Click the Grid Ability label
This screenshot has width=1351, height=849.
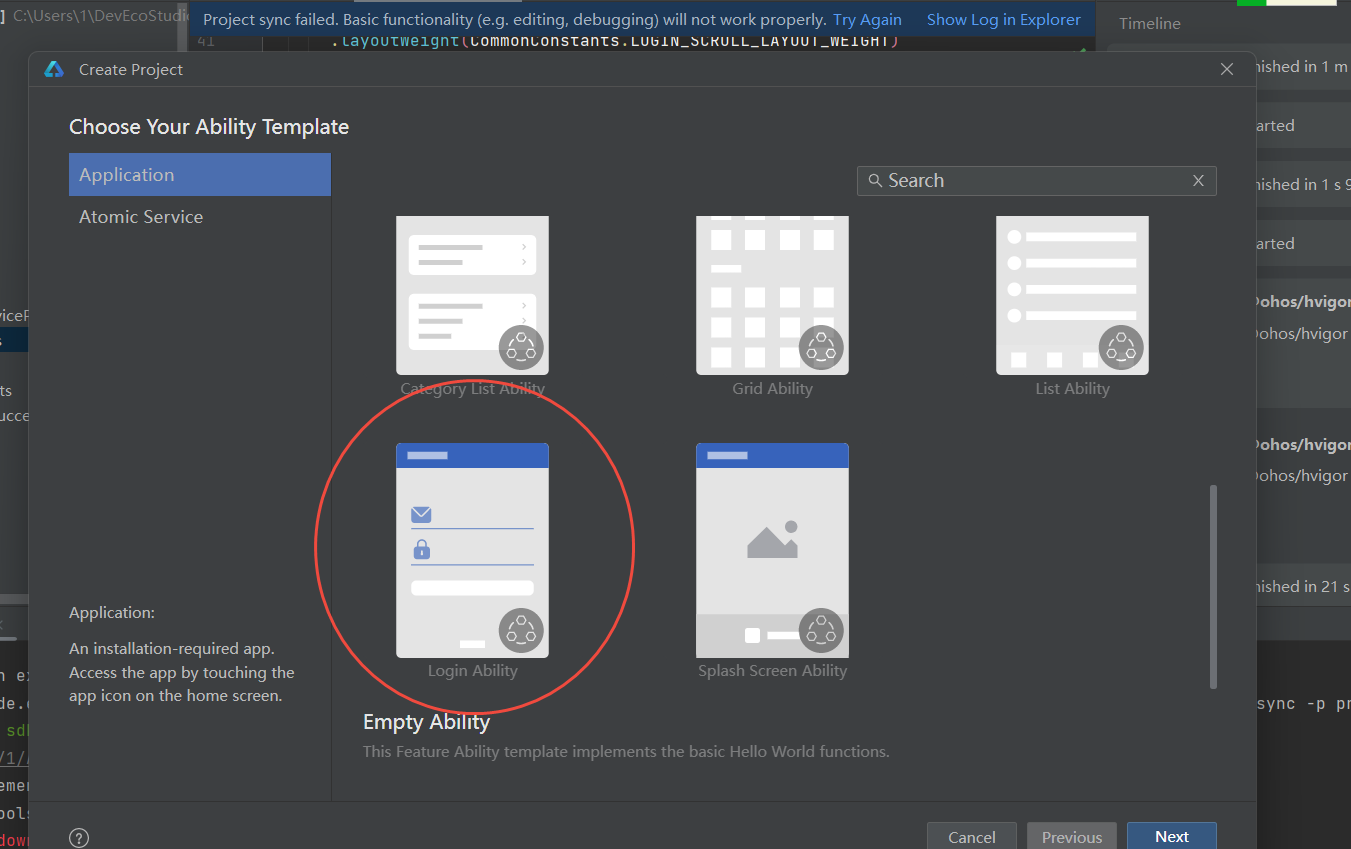point(772,389)
